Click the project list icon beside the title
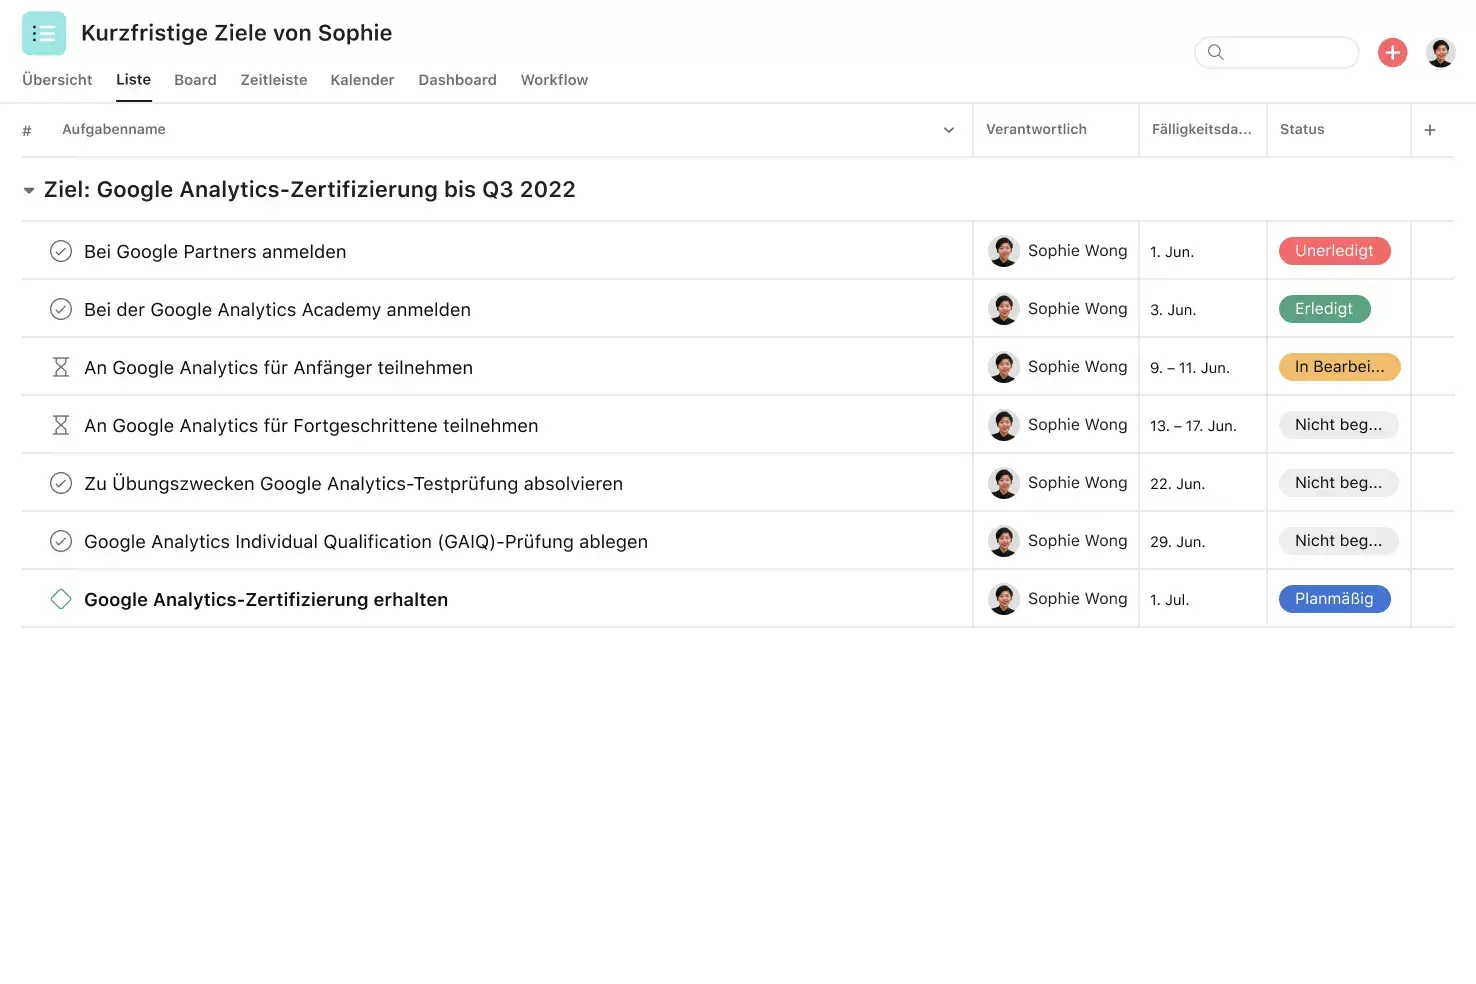Viewport: 1476px width, 984px height. point(44,33)
